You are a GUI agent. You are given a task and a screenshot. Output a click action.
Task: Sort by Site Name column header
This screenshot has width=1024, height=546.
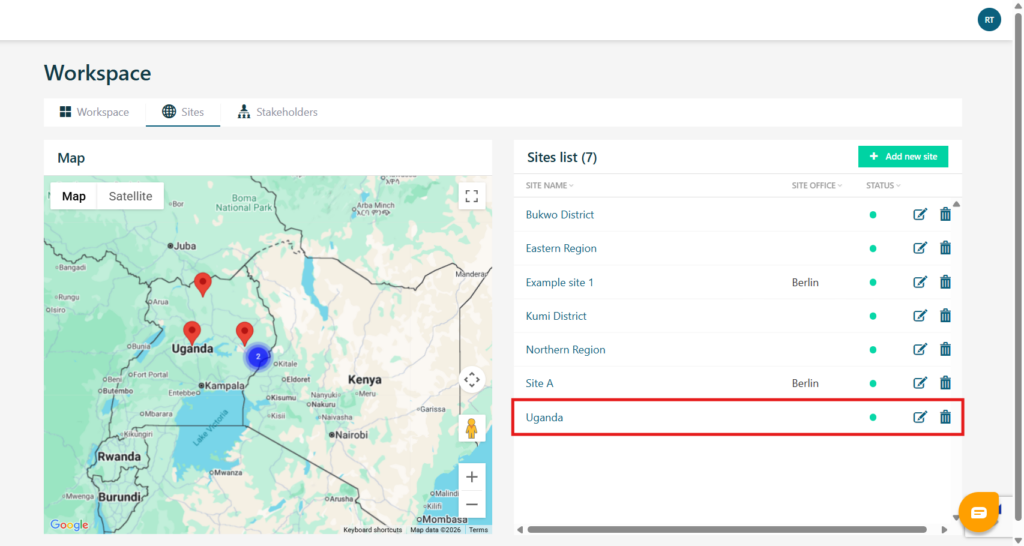click(550, 185)
